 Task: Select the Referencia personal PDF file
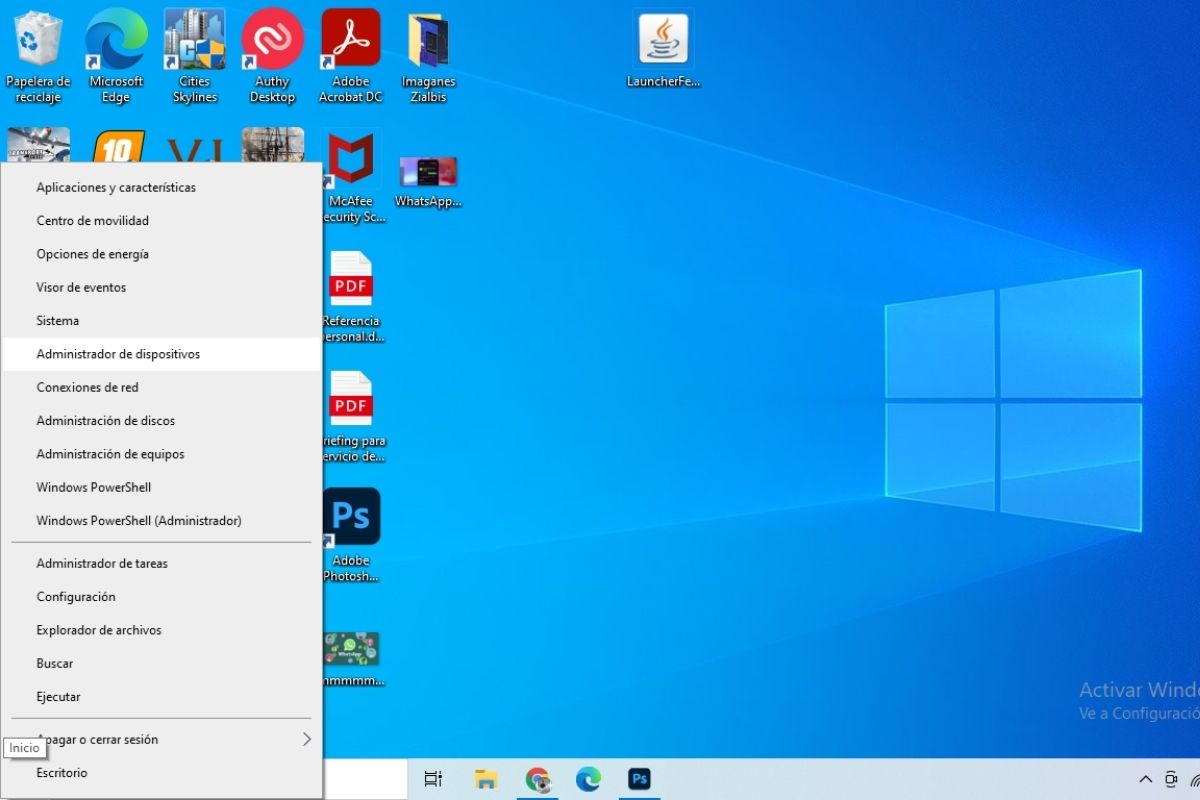click(352, 297)
